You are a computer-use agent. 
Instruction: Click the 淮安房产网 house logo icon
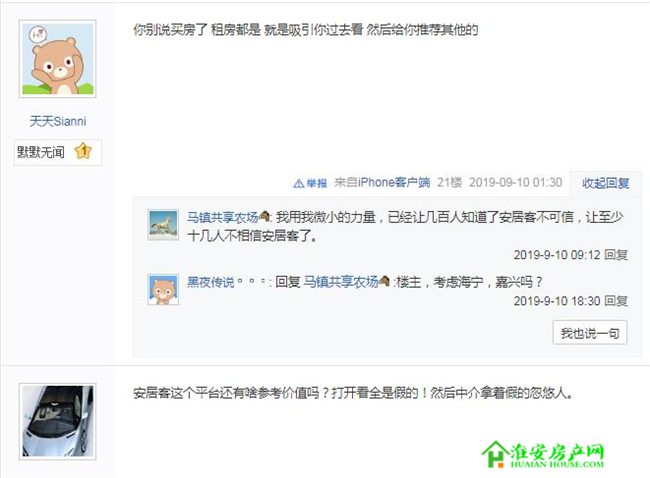tap(496, 454)
